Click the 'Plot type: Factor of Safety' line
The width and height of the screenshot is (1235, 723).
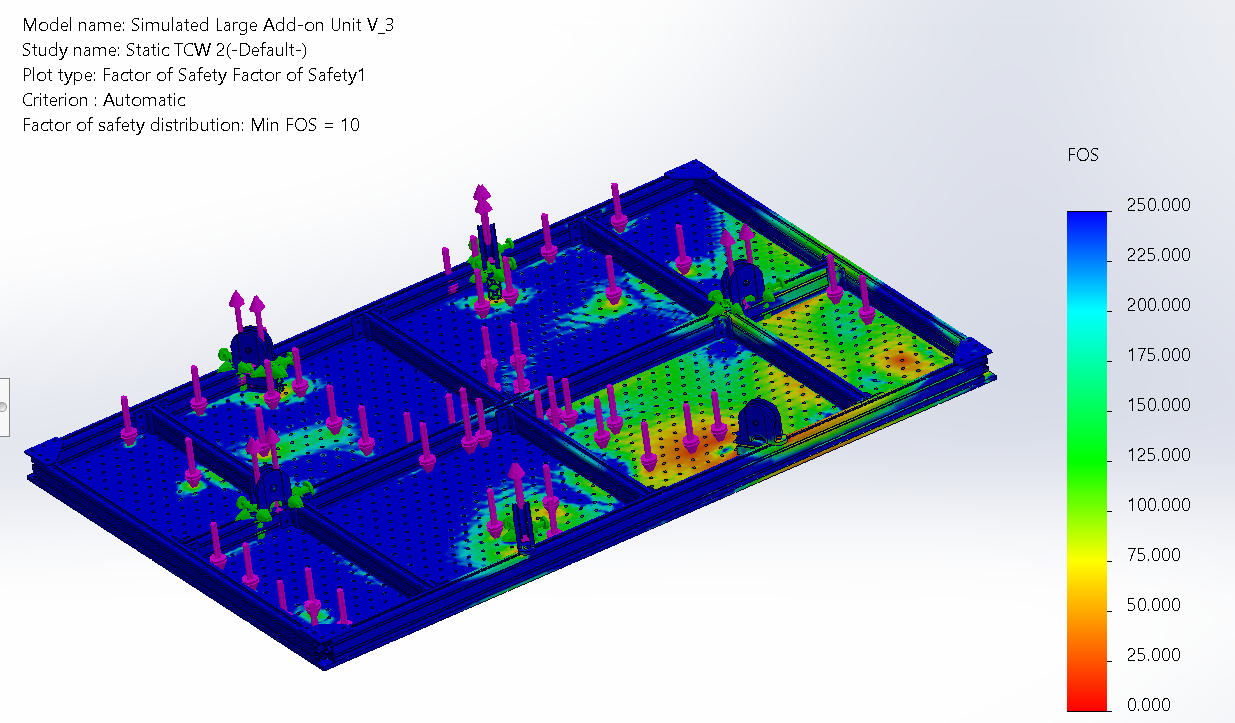tap(194, 75)
